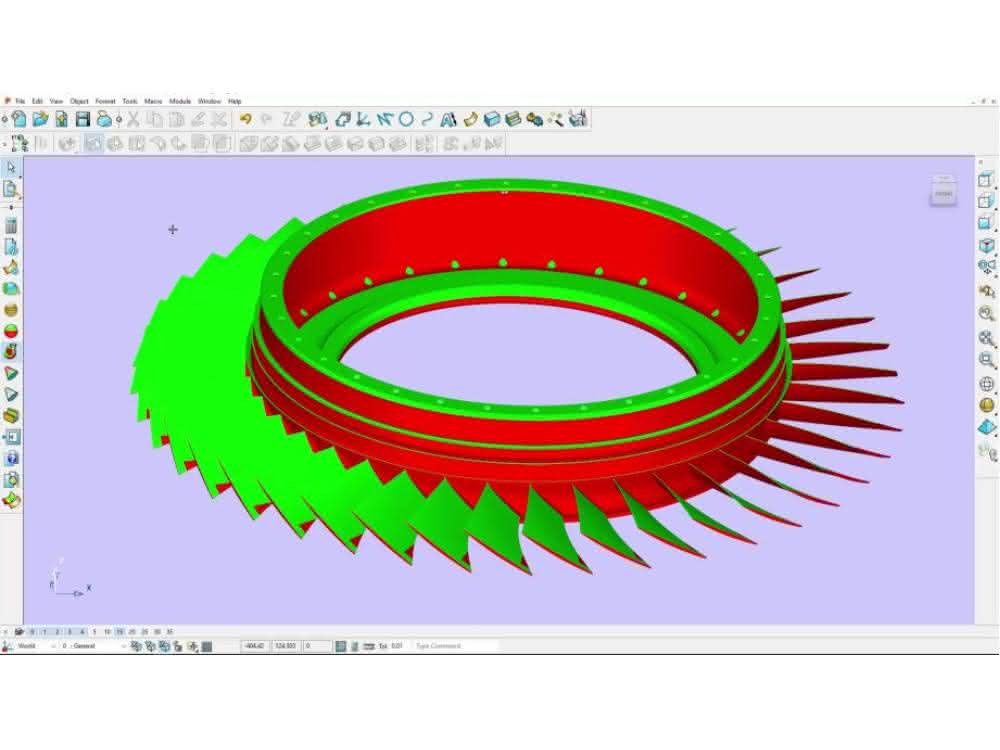Toggle level 35 visibility
1000x750 pixels.
tap(170, 632)
